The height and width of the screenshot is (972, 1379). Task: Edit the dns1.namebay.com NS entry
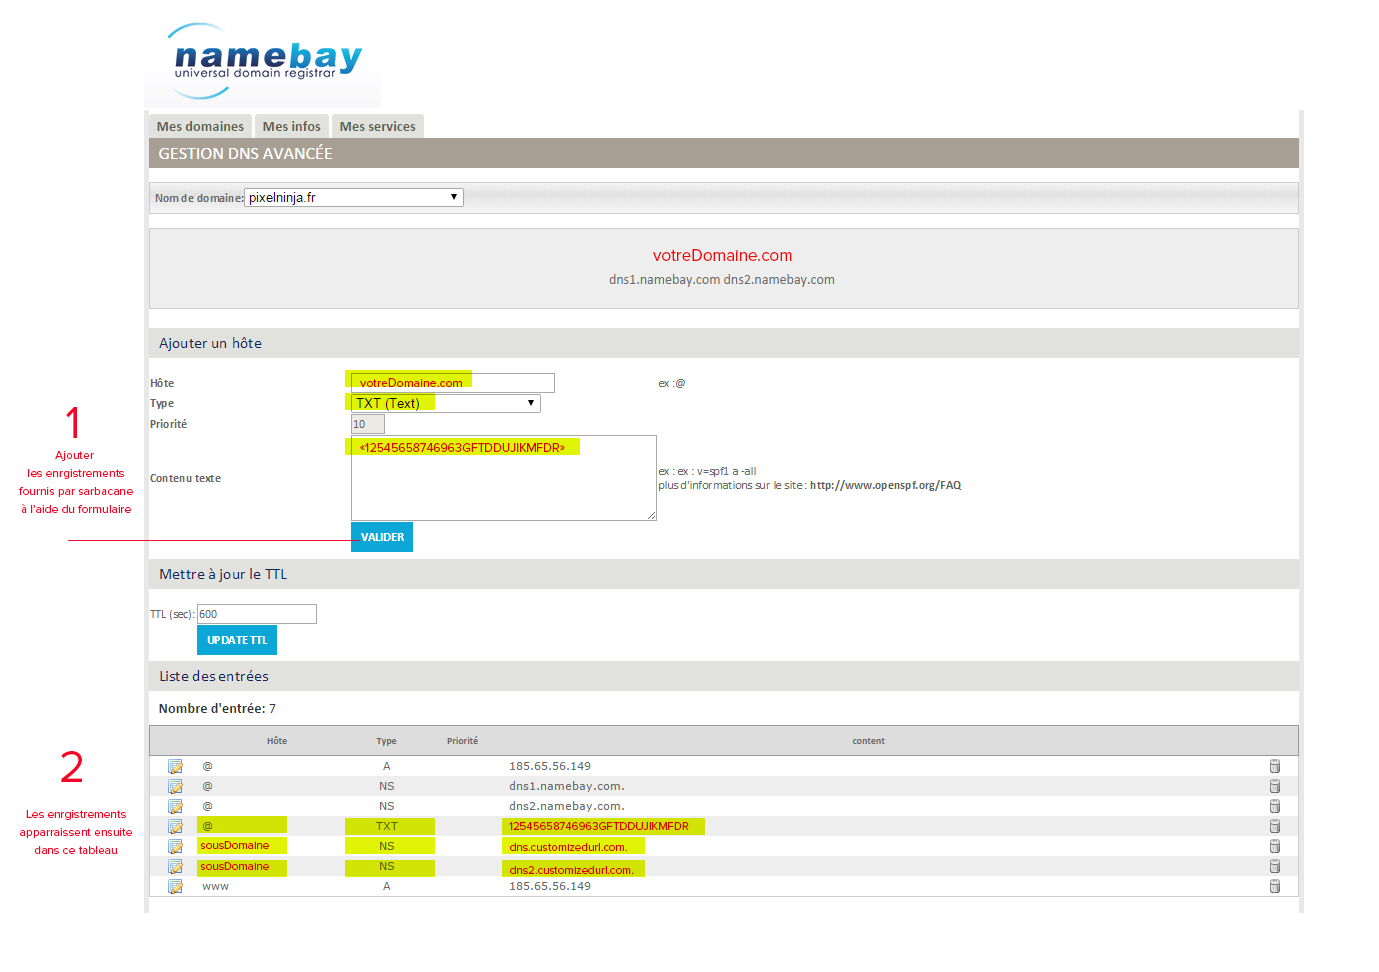tap(175, 787)
